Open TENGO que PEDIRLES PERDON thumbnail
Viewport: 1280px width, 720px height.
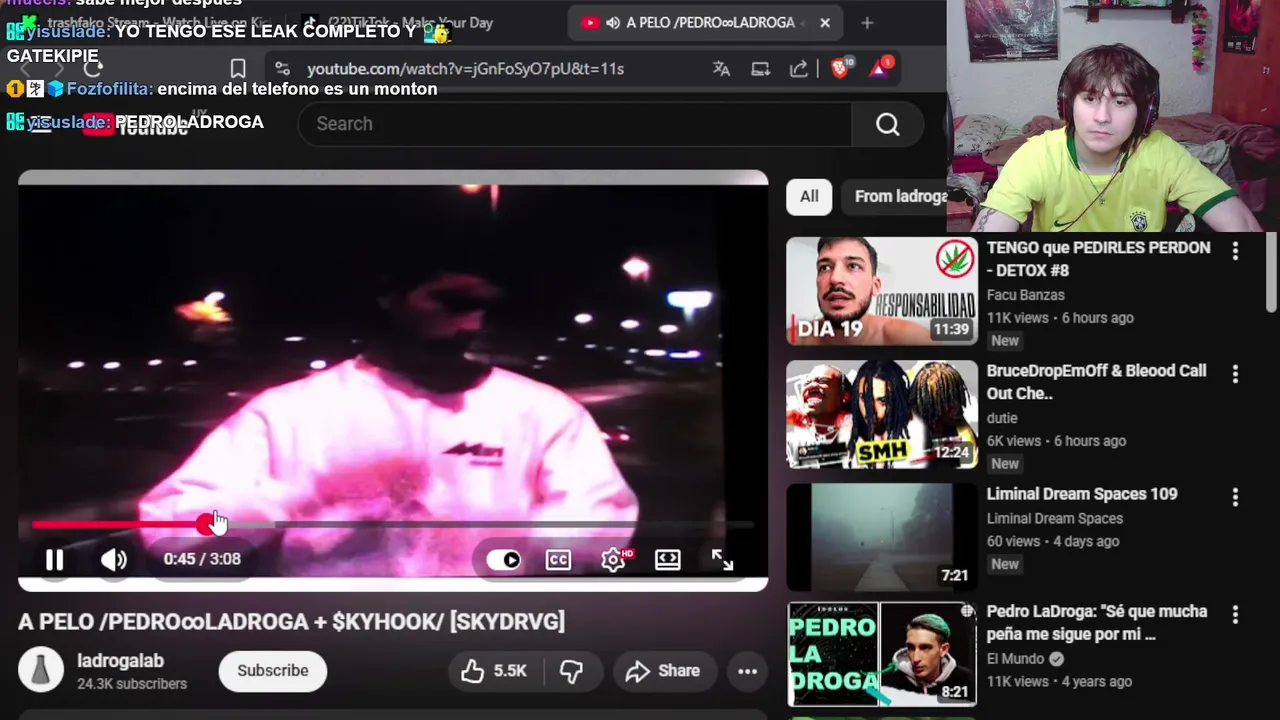882,291
